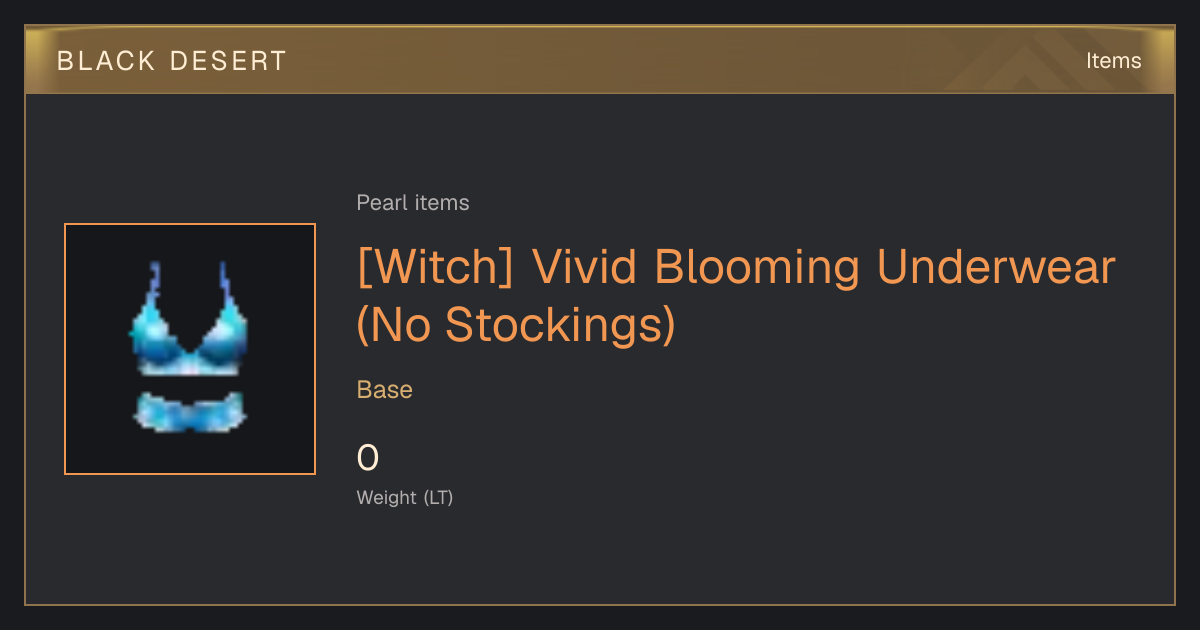Viewport: 1200px width, 630px height.
Task: Select the Base grade label
Action: coord(385,390)
